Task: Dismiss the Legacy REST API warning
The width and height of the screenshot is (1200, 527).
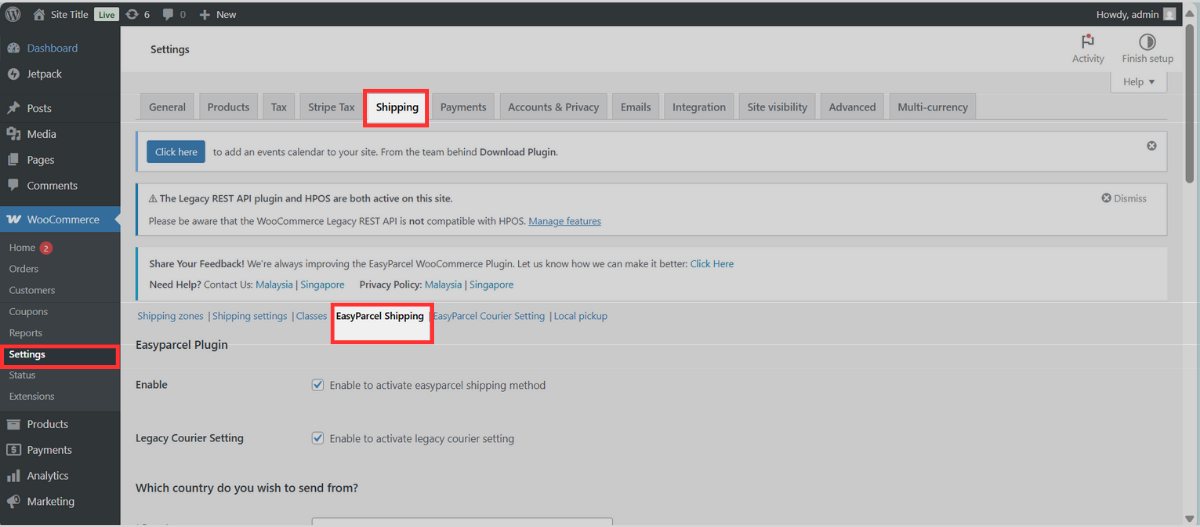Action: point(1124,198)
